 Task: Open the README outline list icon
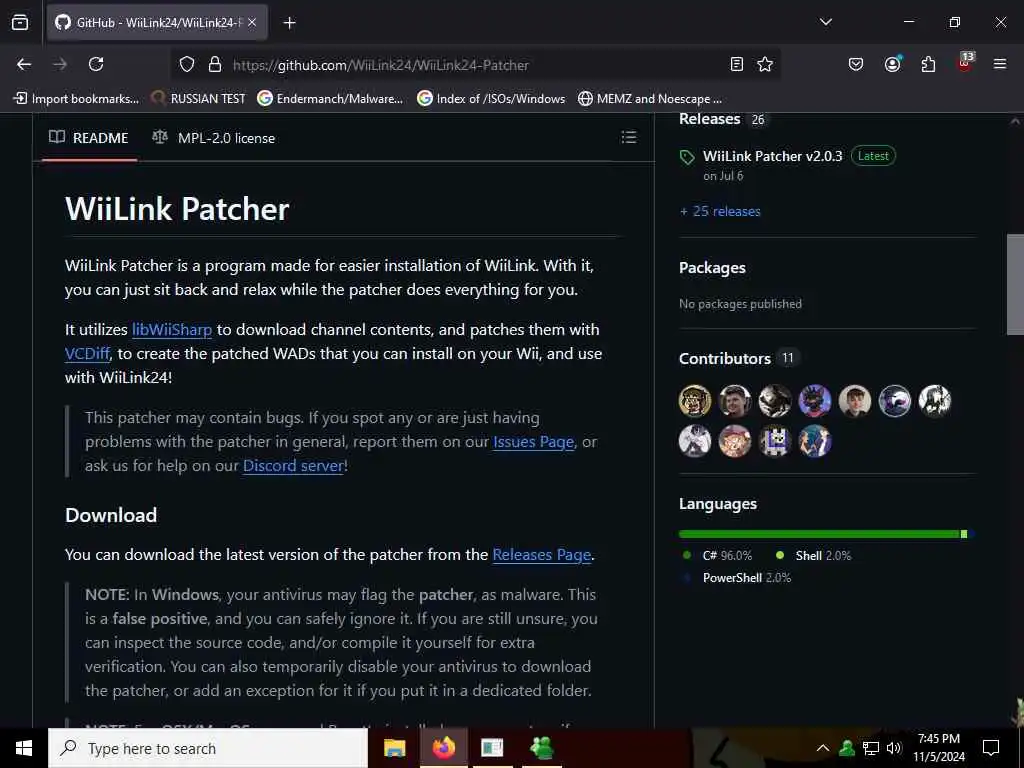pyautogui.click(x=629, y=137)
